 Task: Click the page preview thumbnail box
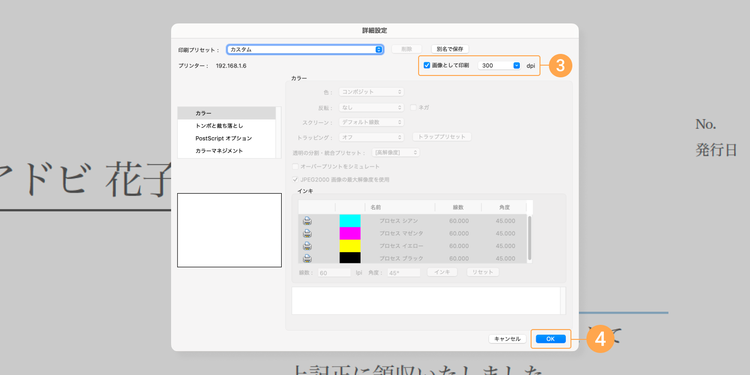230,230
